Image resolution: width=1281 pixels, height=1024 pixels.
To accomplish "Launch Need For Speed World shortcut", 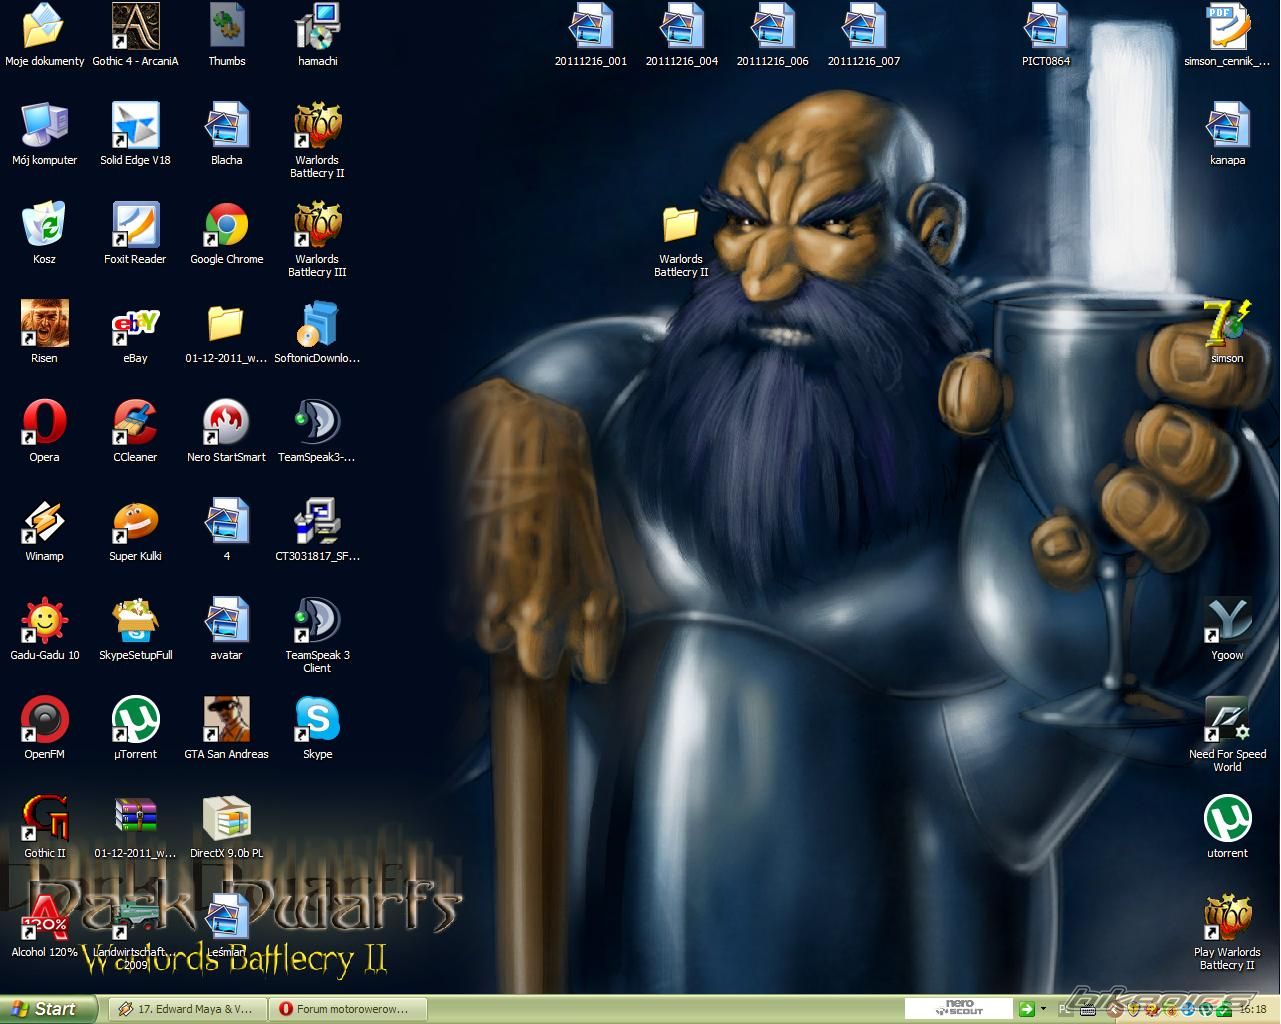I will pyautogui.click(x=1227, y=720).
